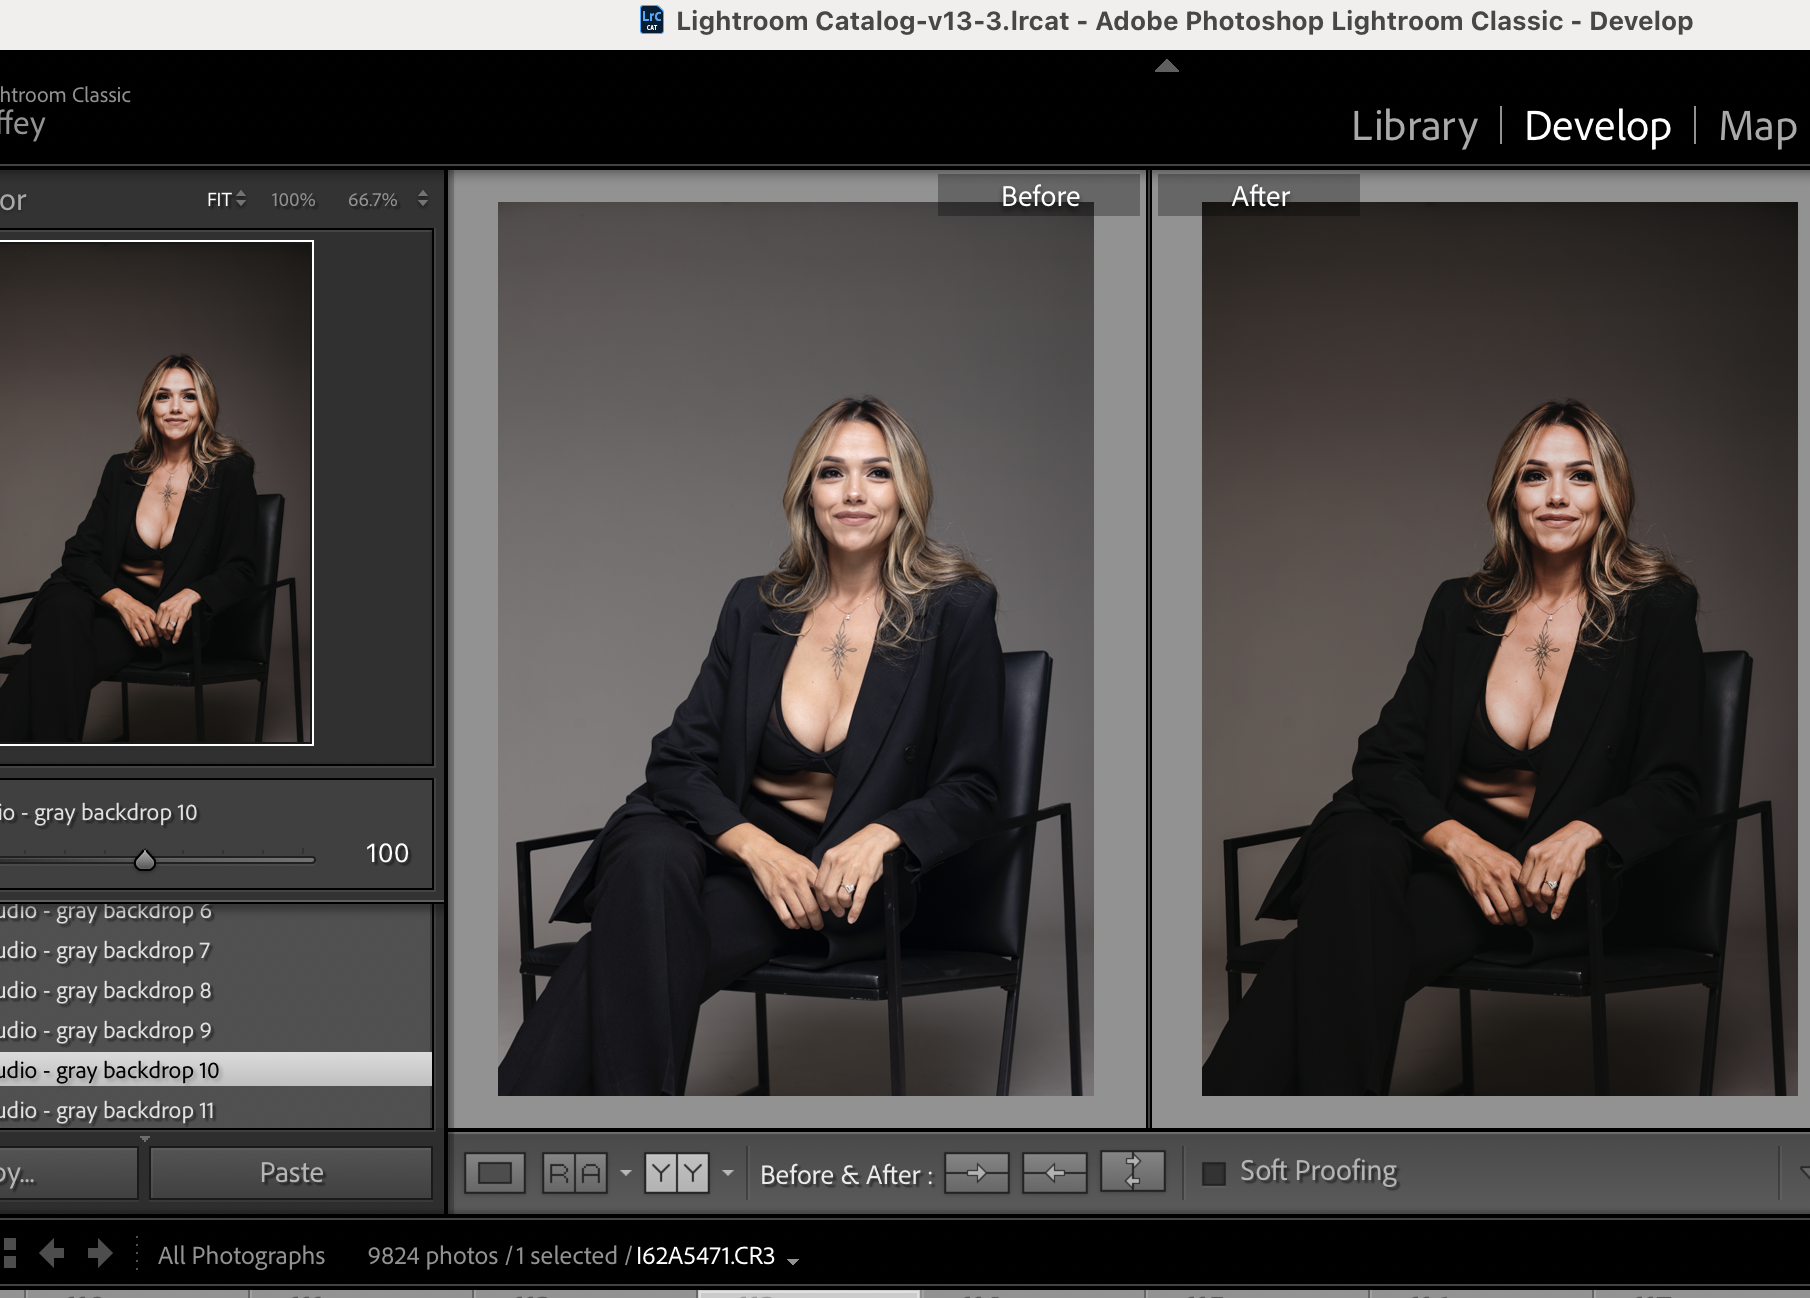Select highlighted preset gray backdrop 10

215,1069
